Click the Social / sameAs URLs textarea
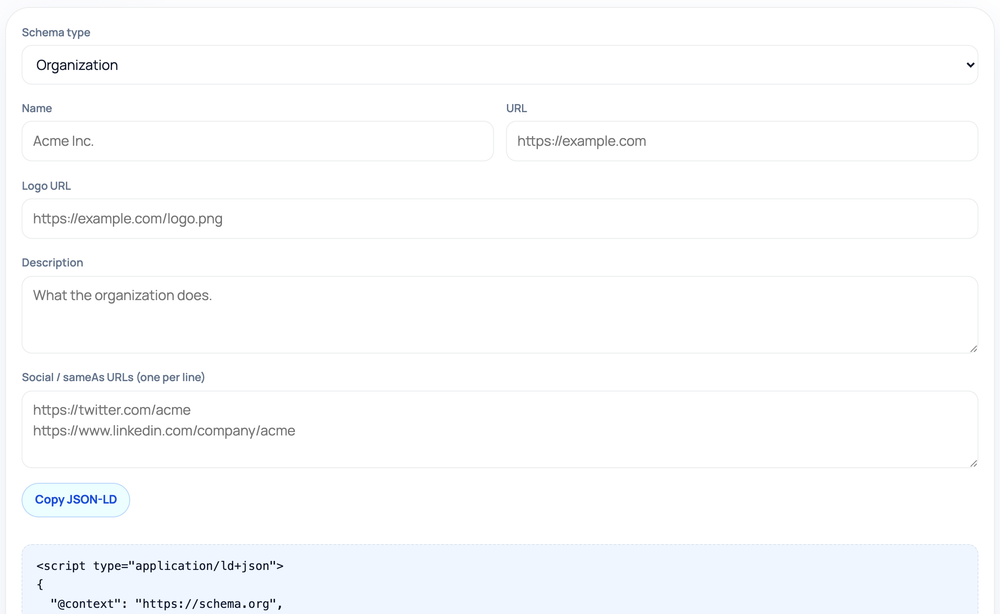Screen dimensions: 1000x614 tap(499, 429)
